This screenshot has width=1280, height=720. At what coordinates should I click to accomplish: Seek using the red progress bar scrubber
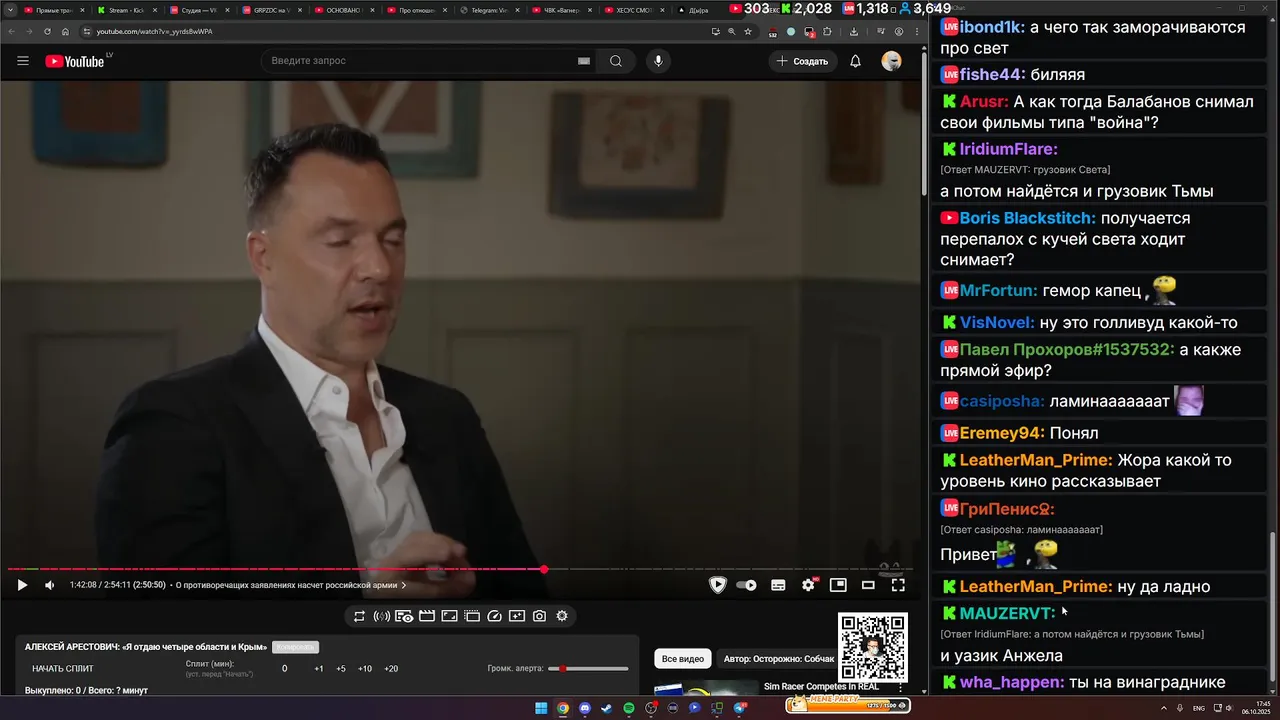click(544, 569)
